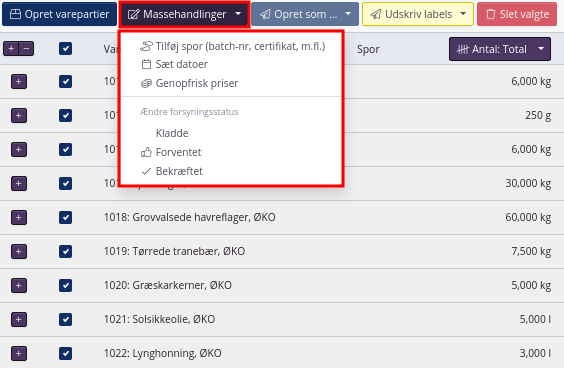Click the coins icon beside Genopfrisk priser

(x=146, y=83)
